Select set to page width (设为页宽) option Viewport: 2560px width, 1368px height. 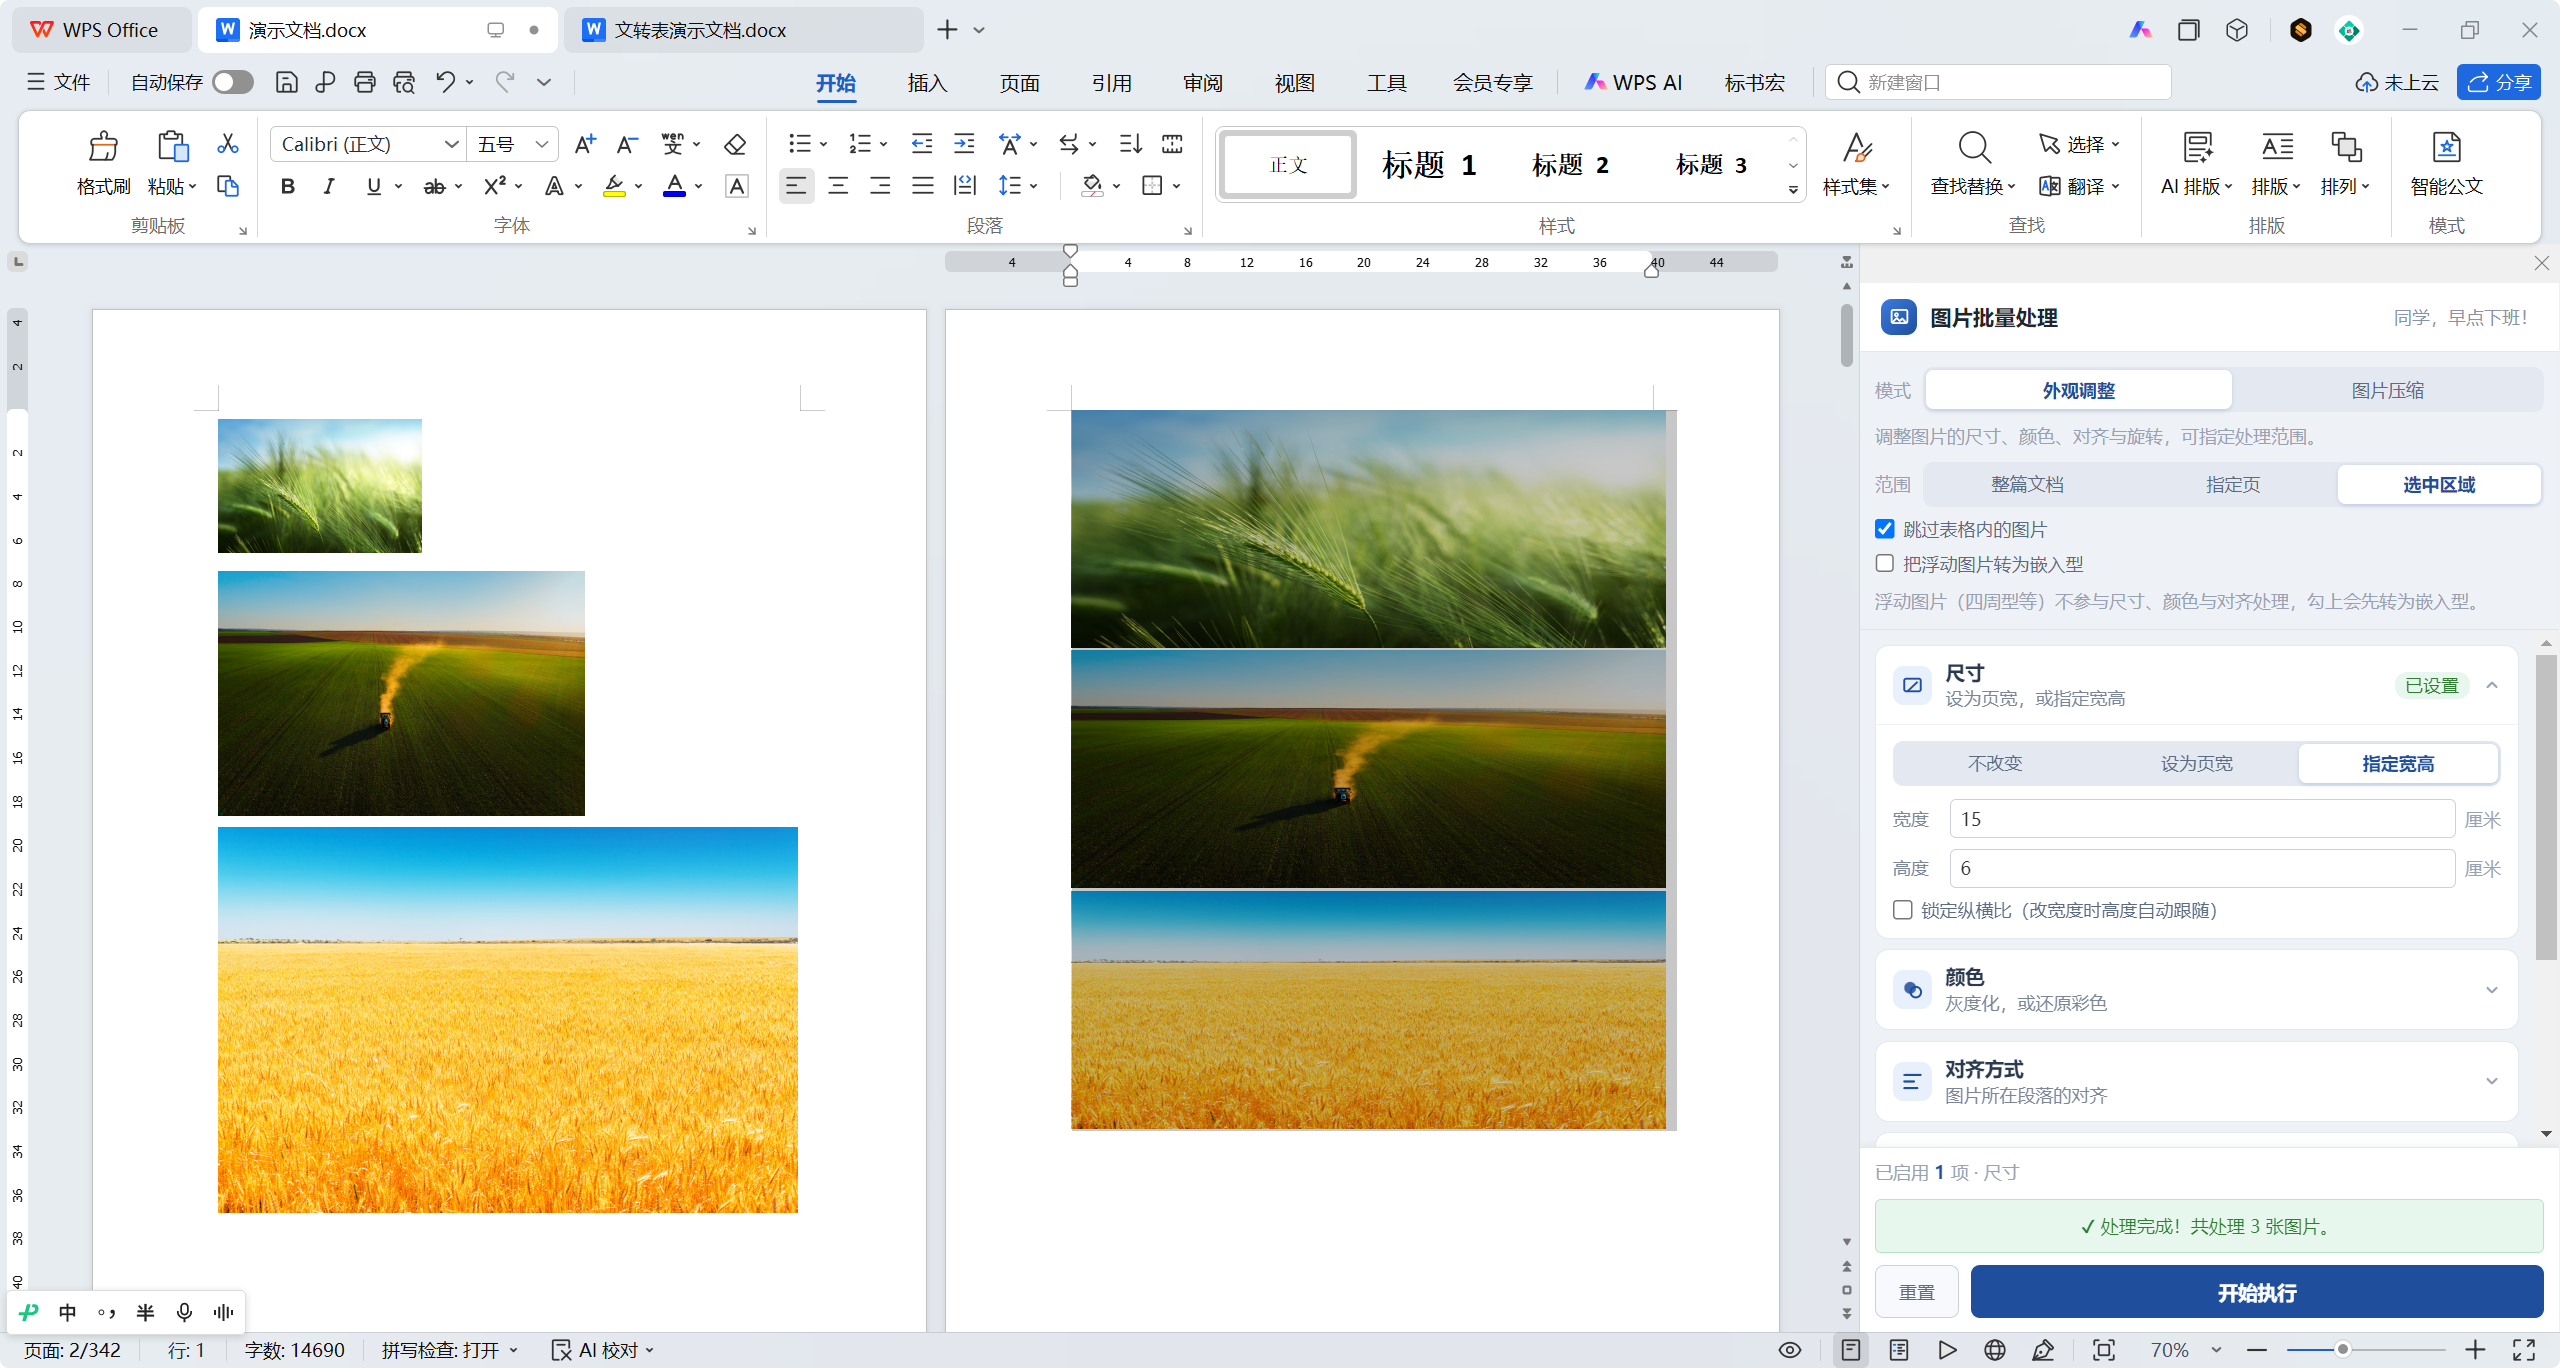[x=2196, y=764]
